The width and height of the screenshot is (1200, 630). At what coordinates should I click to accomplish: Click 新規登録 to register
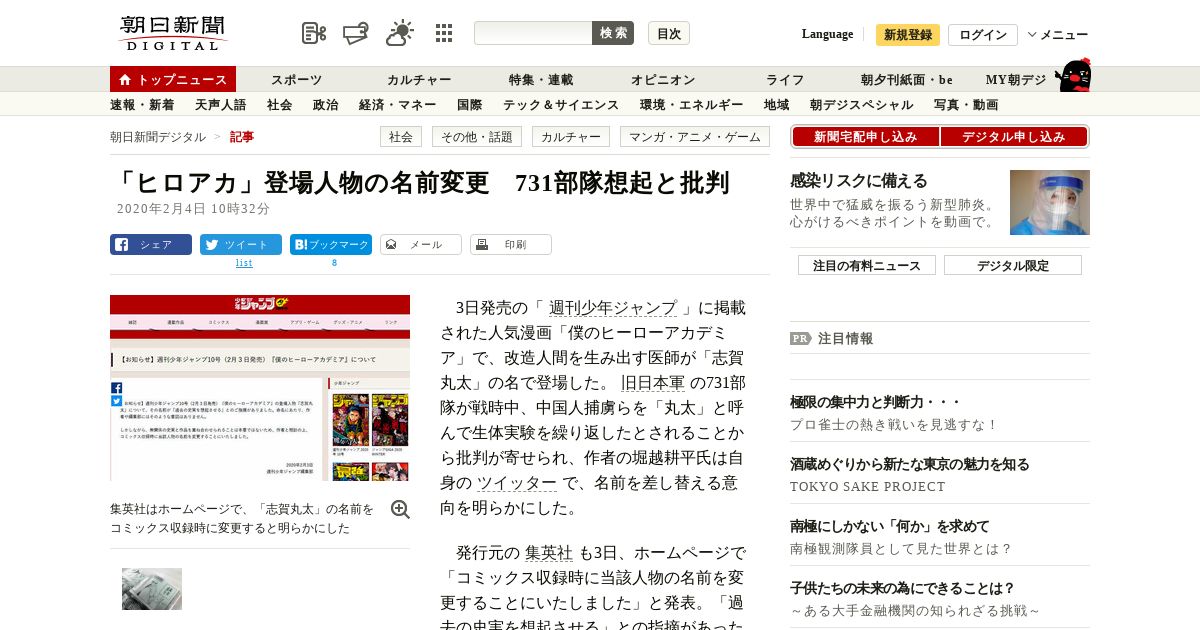click(x=908, y=35)
